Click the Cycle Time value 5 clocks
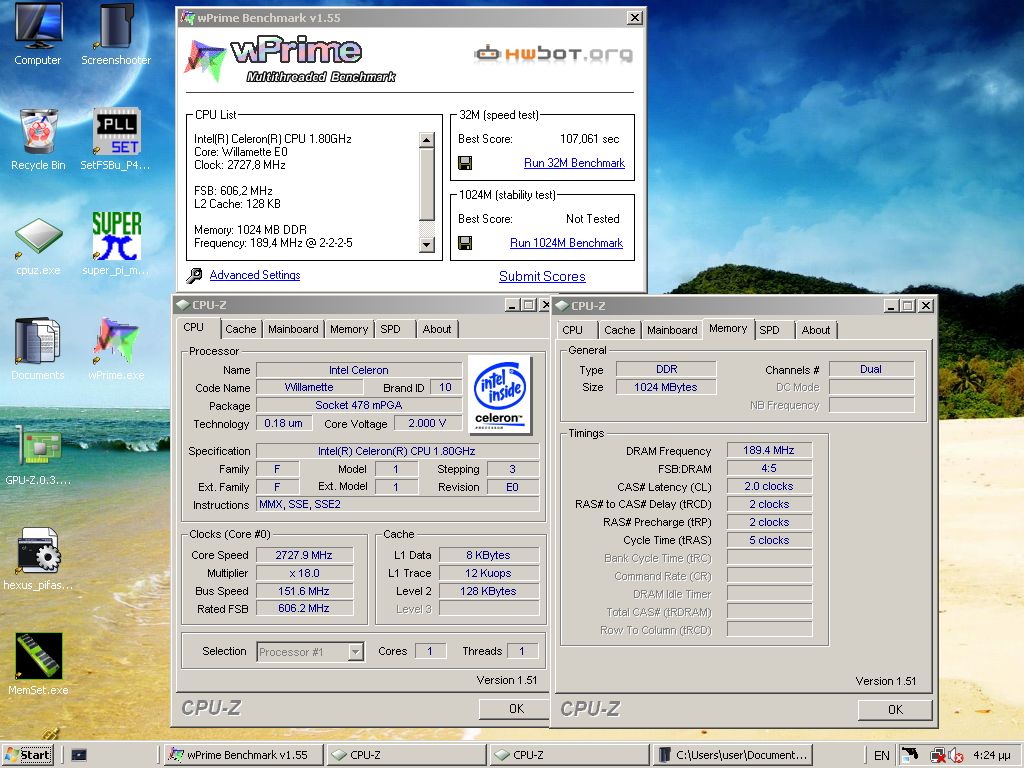The width and height of the screenshot is (1024, 768). pyautogui.click(x=769, y=540)
